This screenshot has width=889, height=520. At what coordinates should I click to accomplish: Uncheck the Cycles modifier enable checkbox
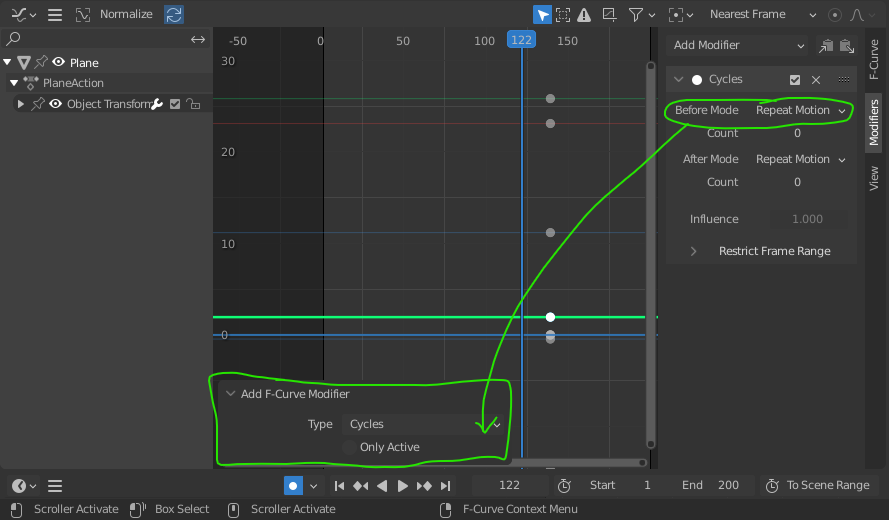(x=795, y=80)
